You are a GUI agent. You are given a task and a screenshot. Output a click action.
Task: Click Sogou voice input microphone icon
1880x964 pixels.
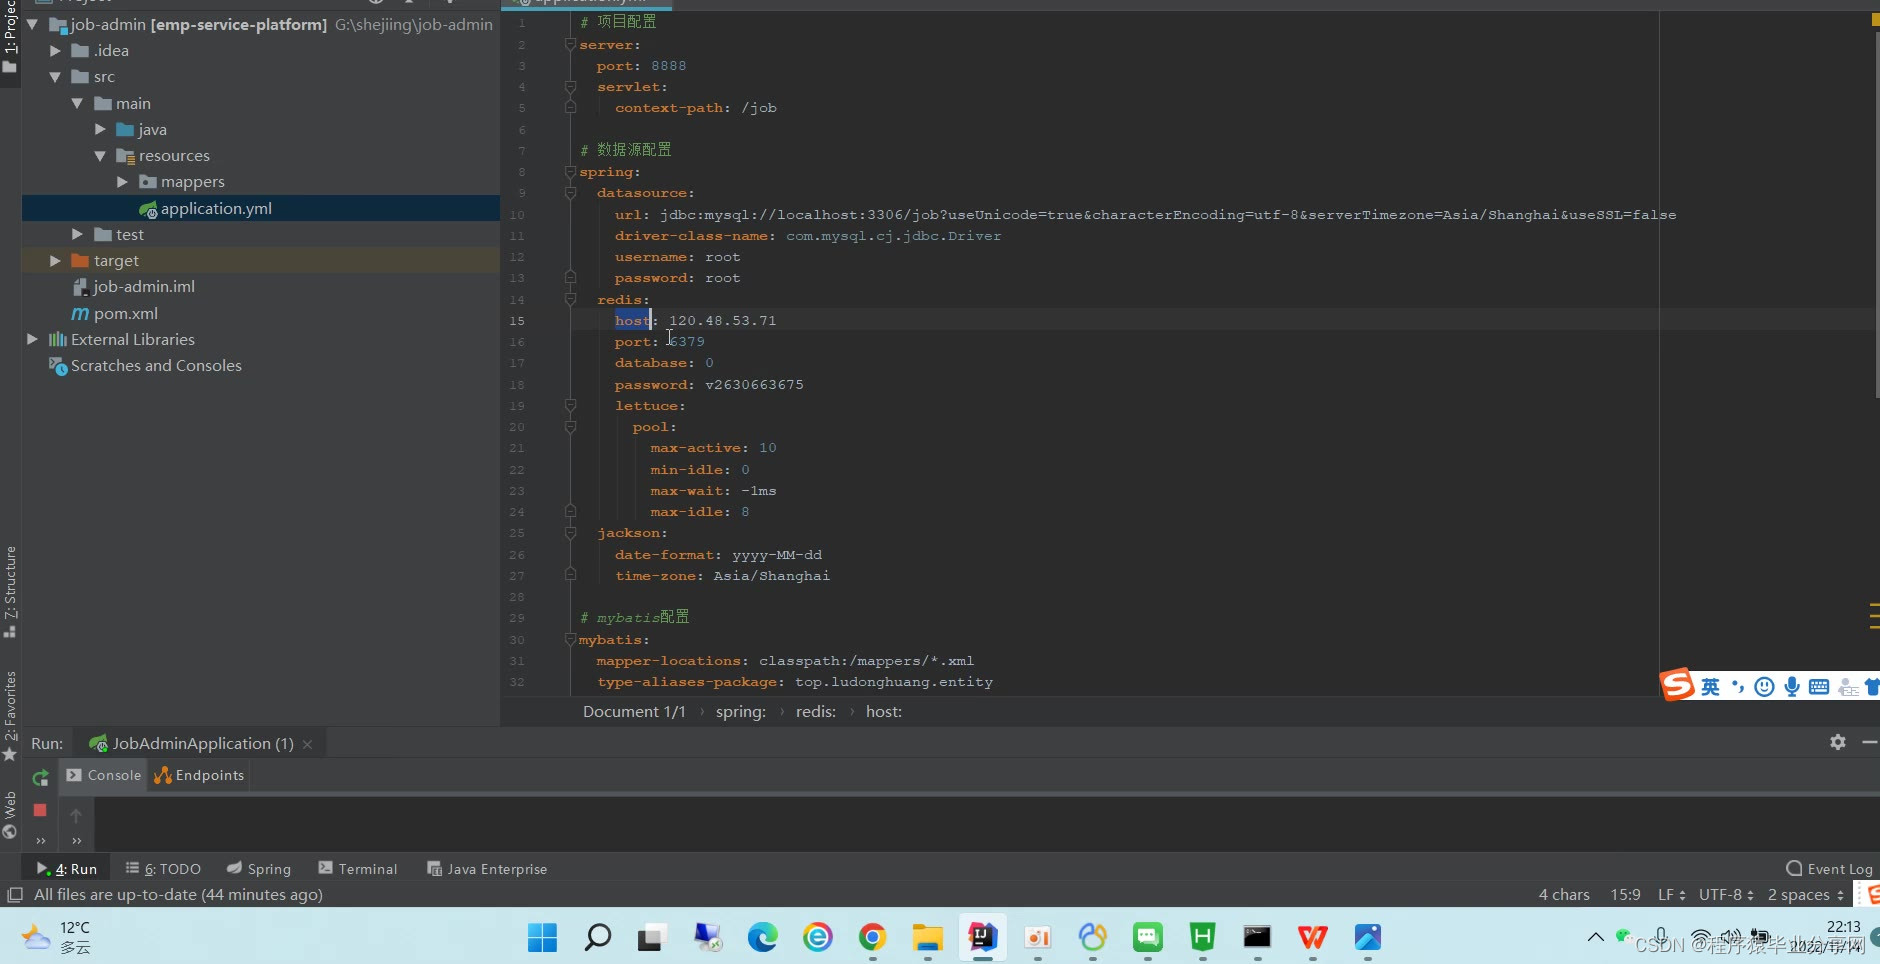point(1792,686)
